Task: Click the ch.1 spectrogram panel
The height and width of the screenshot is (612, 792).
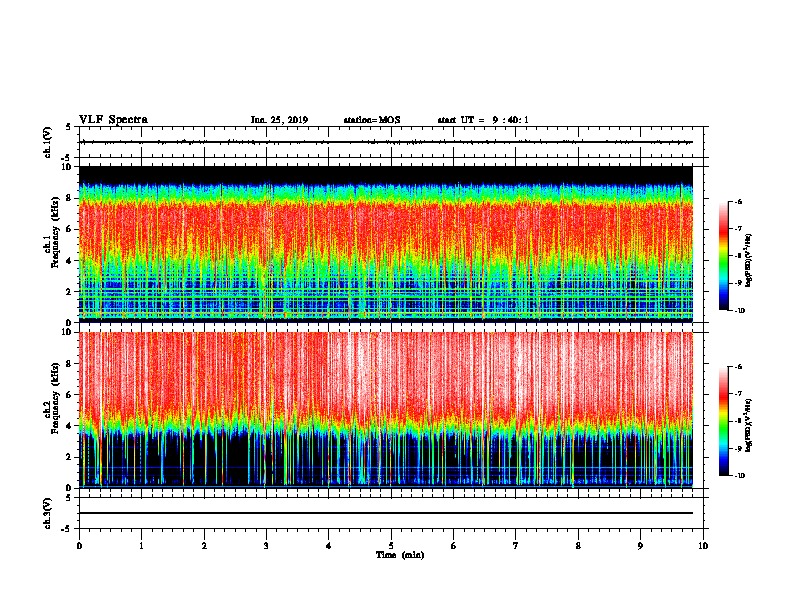Action: pyautogui.click(x=386, y=244)
